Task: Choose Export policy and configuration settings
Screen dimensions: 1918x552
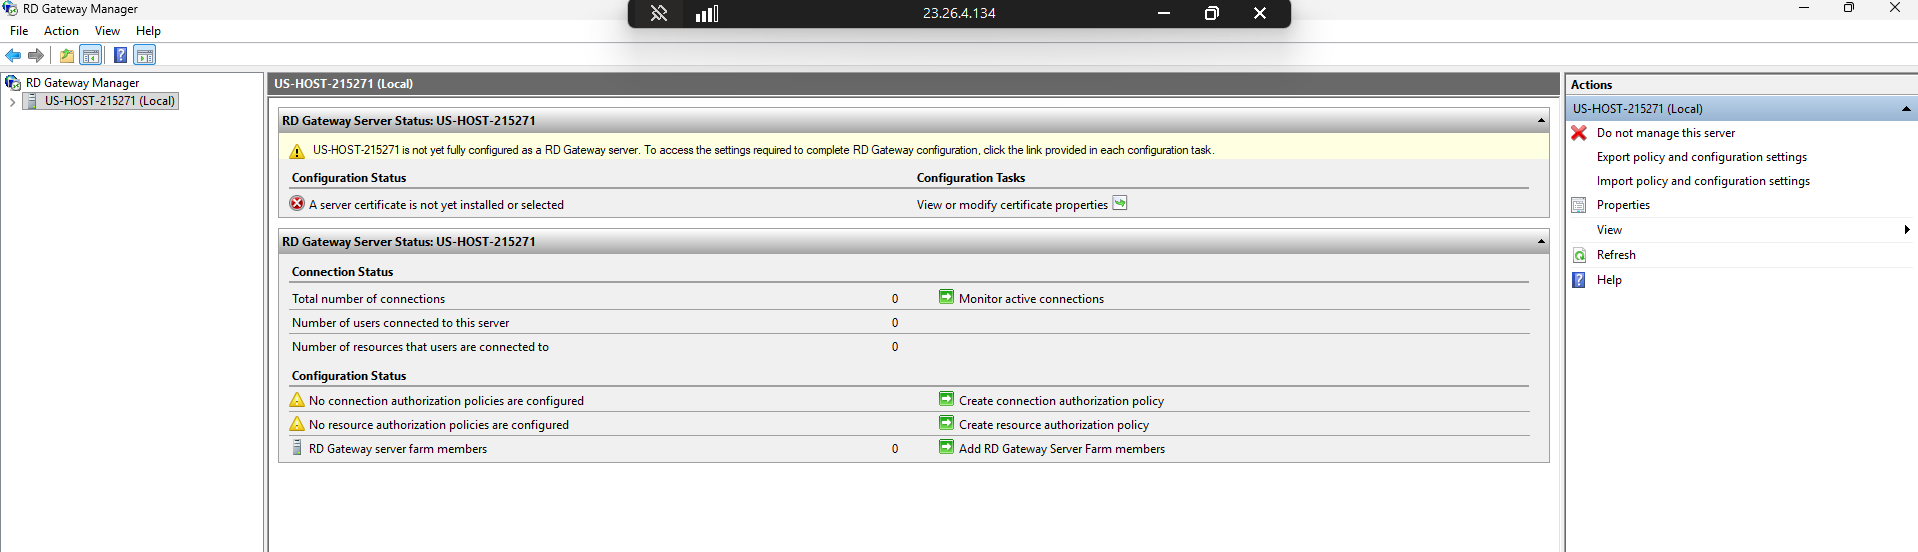Action: point(1702,157)
